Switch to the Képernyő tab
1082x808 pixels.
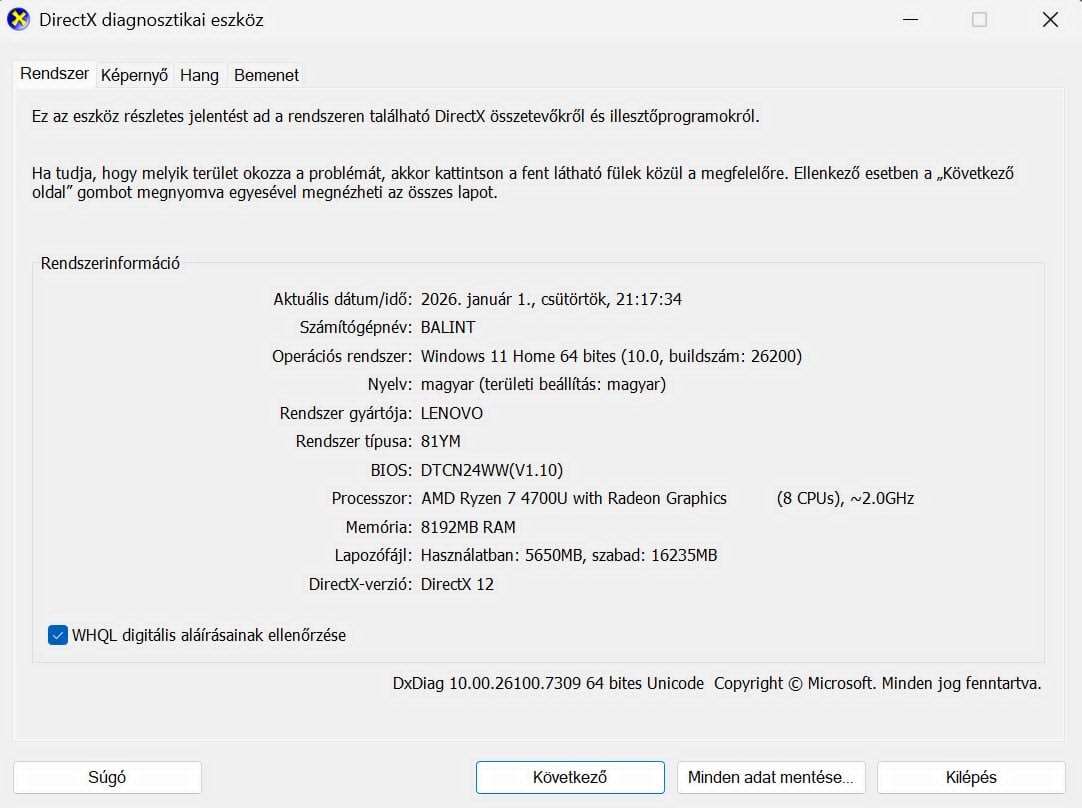(x=134, y=75)
